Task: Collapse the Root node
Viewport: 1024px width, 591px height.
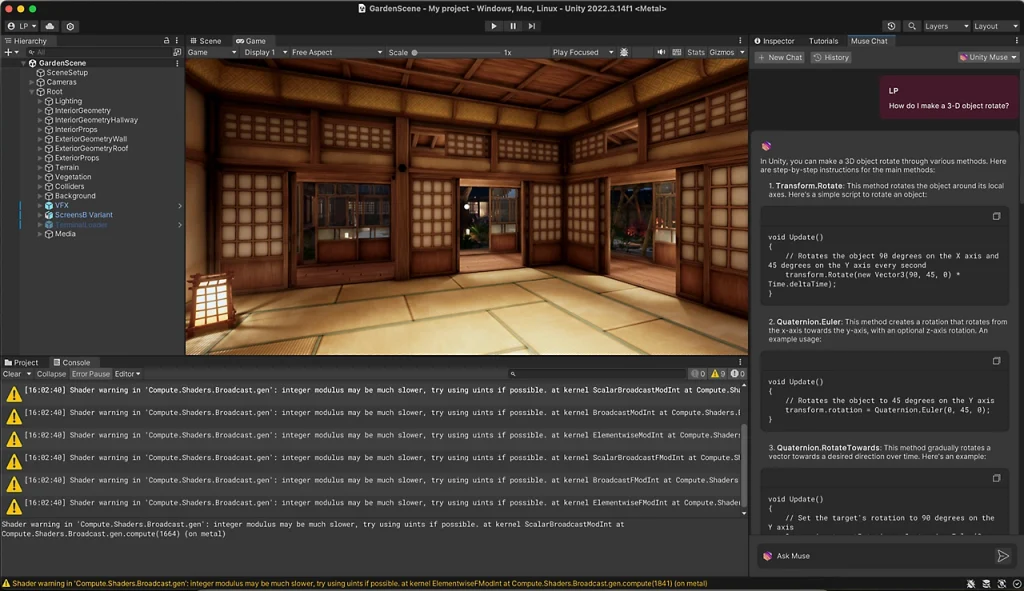Action: click(31, 92)
